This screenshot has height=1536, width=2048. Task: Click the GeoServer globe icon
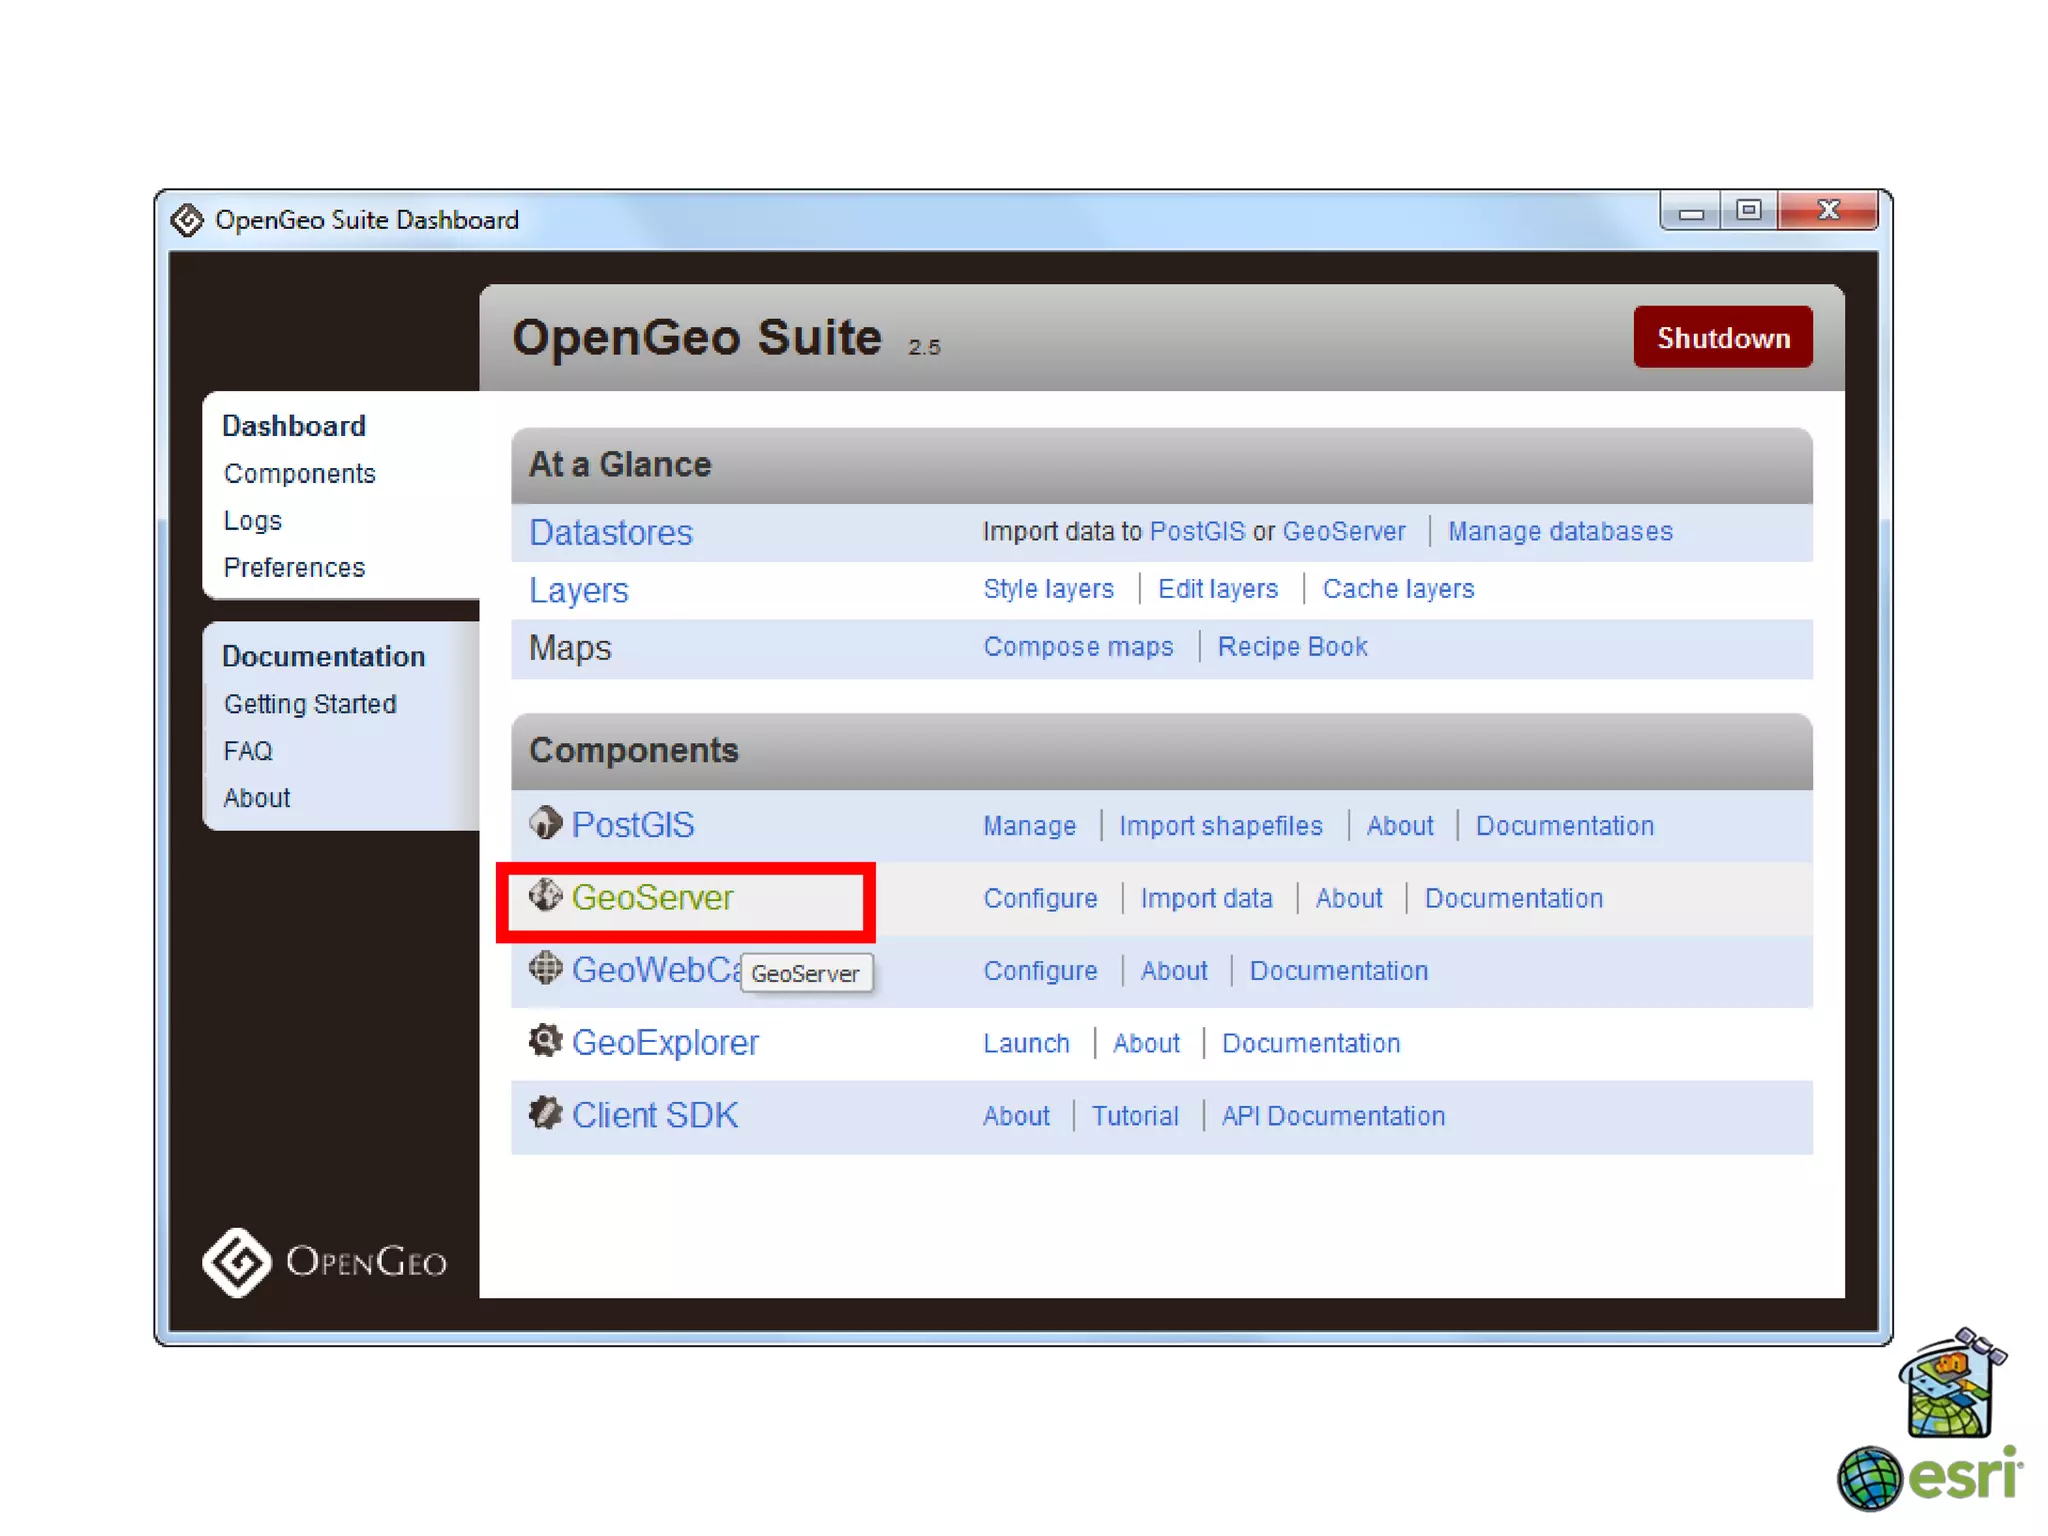click(545, 895)
